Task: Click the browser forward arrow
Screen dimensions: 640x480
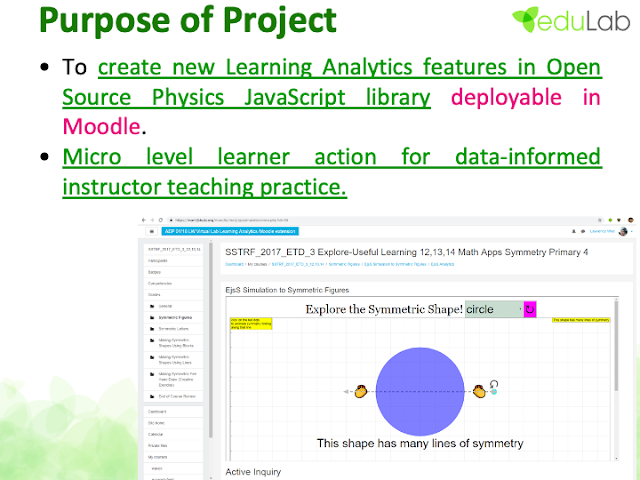Action: click(x=152, y=220)
